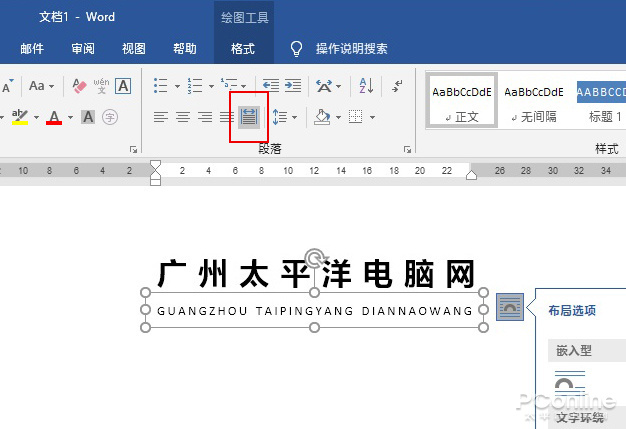Open the font color dropdown arrow

70,117
